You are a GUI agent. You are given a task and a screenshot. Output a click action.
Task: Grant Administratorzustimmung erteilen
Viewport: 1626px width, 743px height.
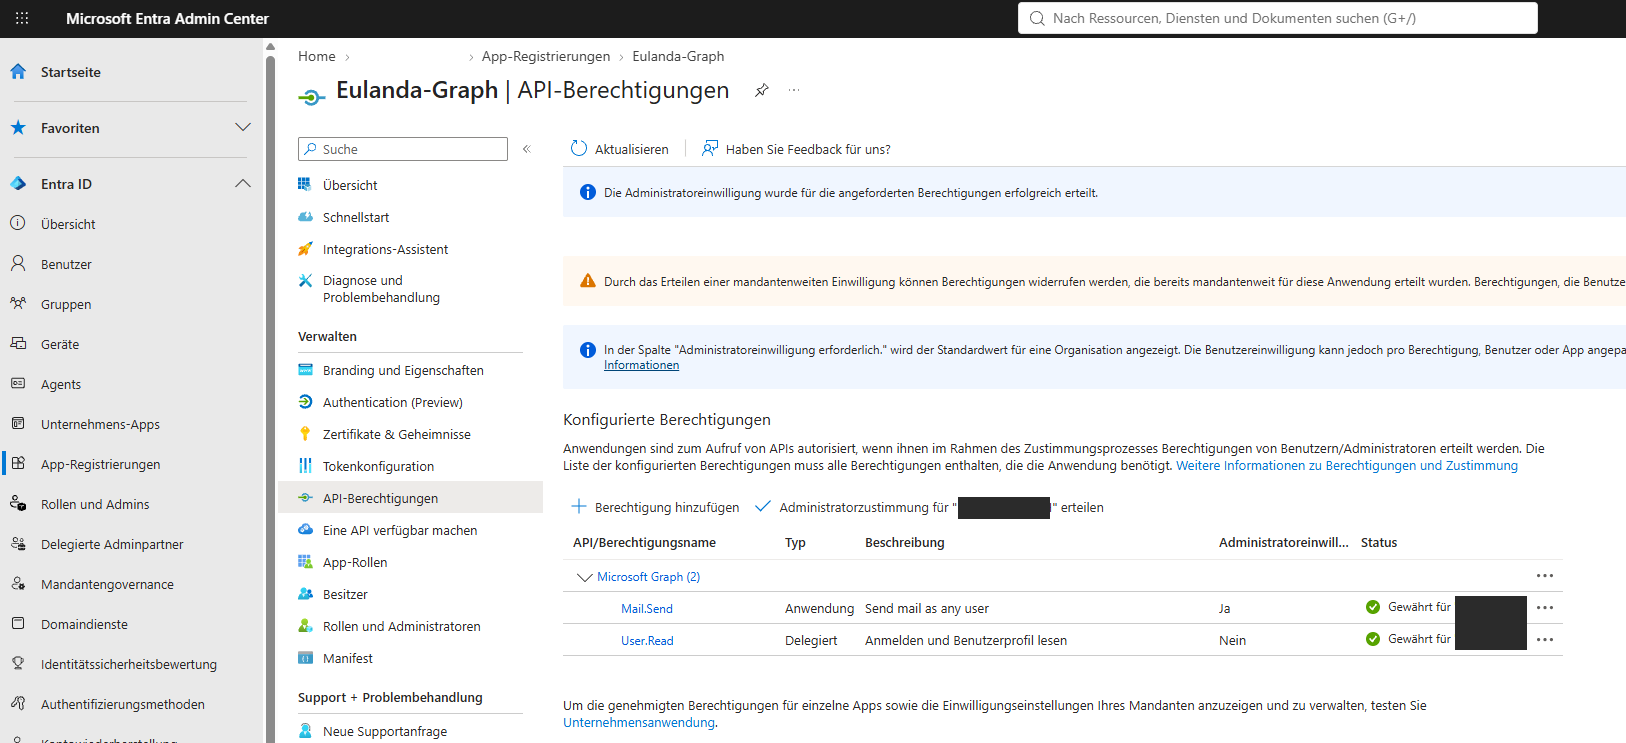[930, 507]
